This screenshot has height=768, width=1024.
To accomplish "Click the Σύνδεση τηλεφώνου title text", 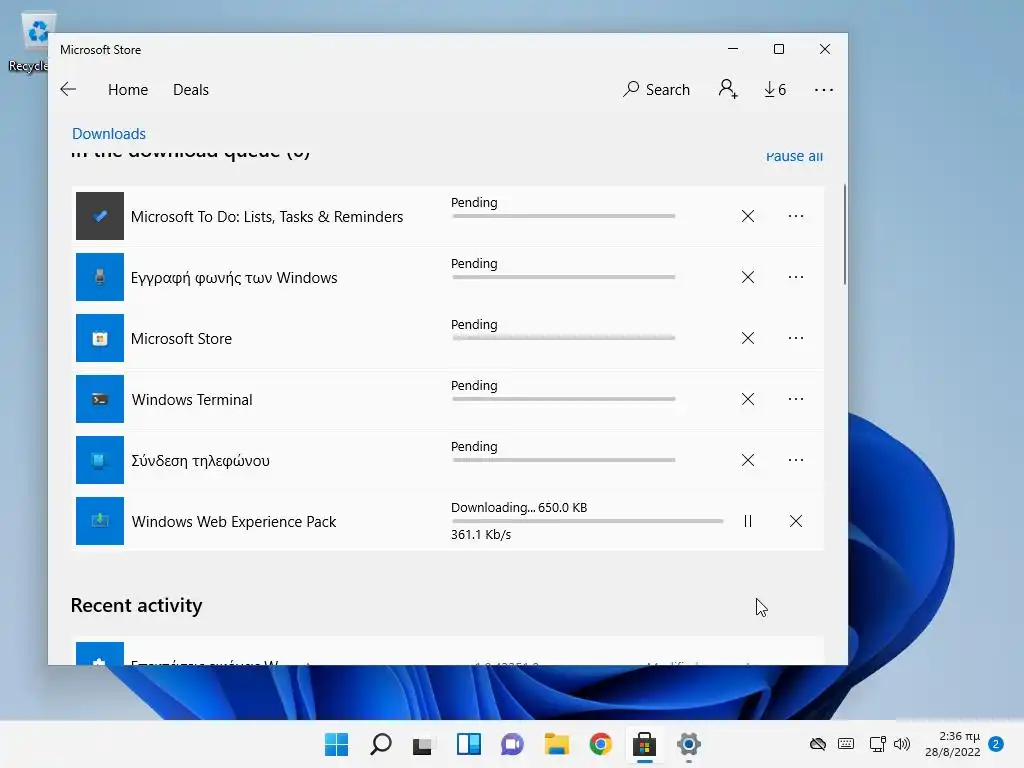I will [x=200, y=461].
